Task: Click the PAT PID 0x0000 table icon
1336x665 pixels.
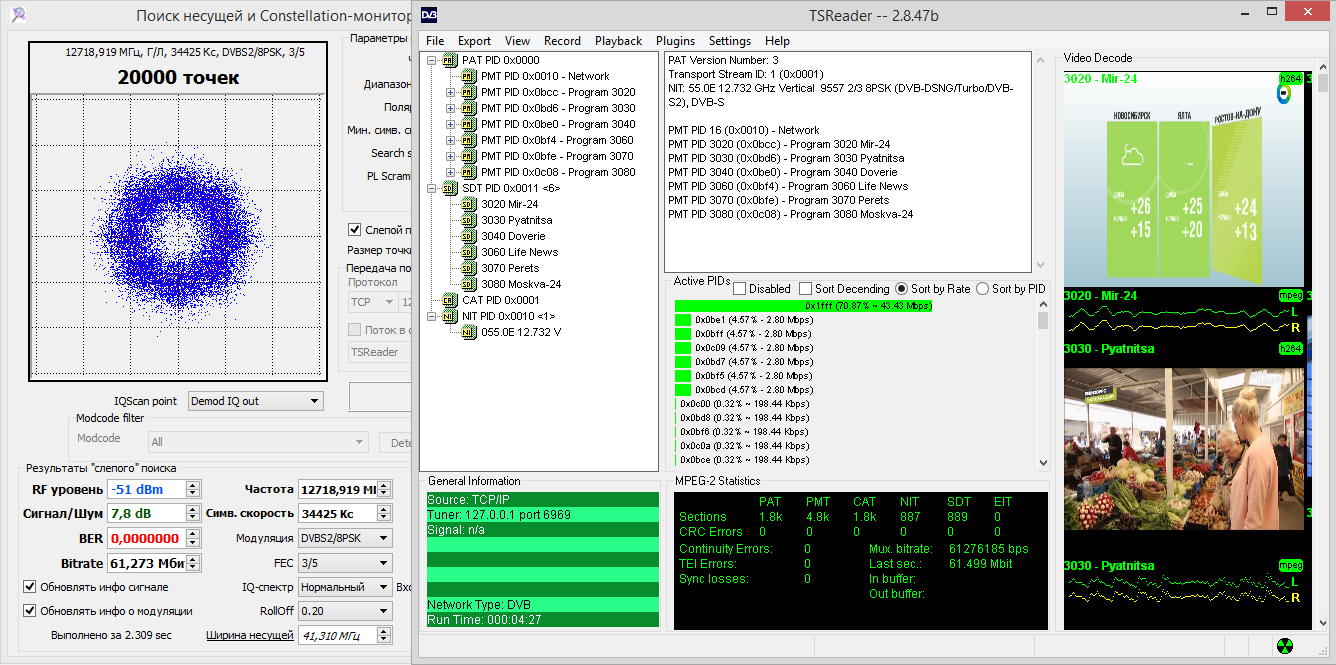Action: pos(449,60)
